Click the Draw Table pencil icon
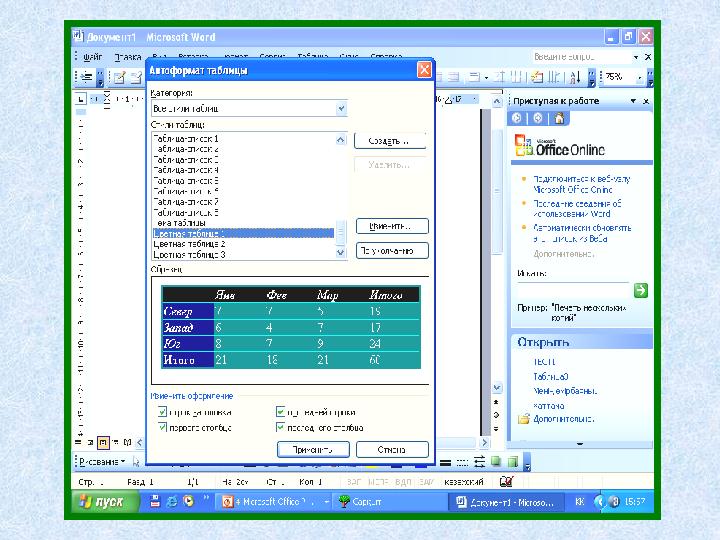The image size is (720, 540). point(120,78)
